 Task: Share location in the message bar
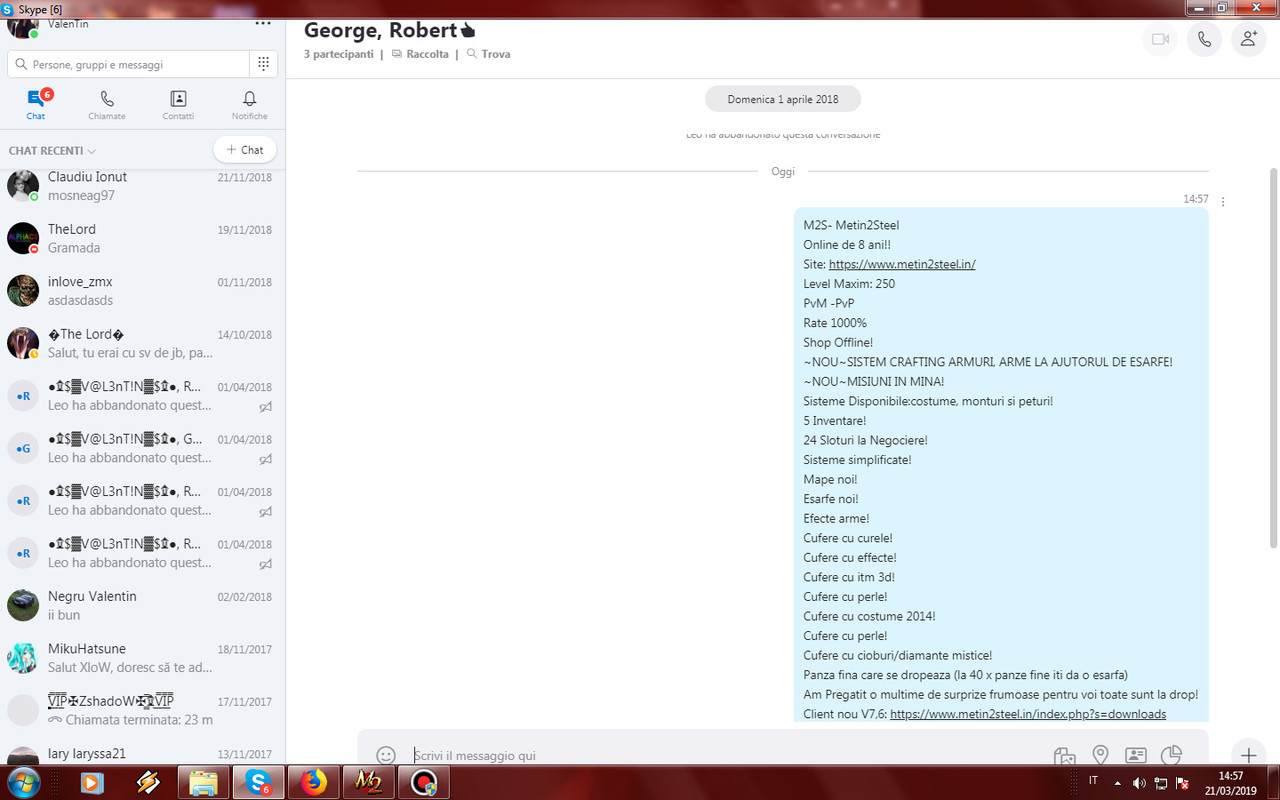click(1100, 755)
